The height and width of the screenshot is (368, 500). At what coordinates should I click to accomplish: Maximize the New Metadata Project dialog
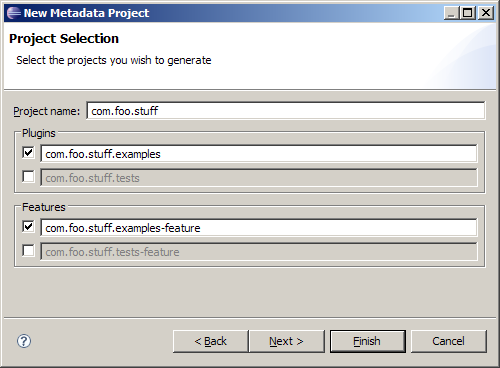coord(468,13)
